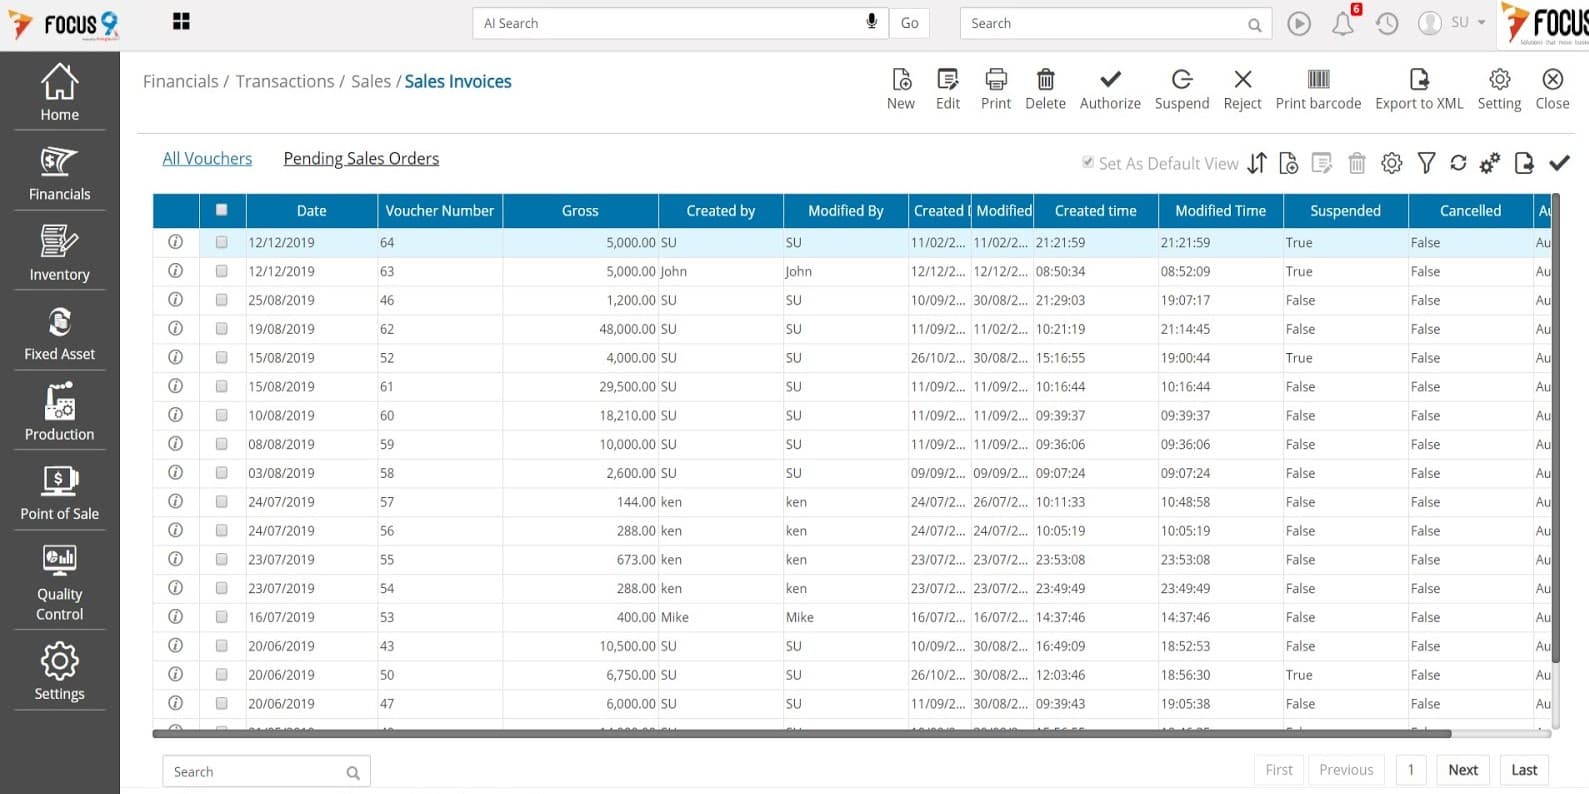Click the play circle icon in top bar
The image size is (1589, 794).
click(x=1299, y=23)
